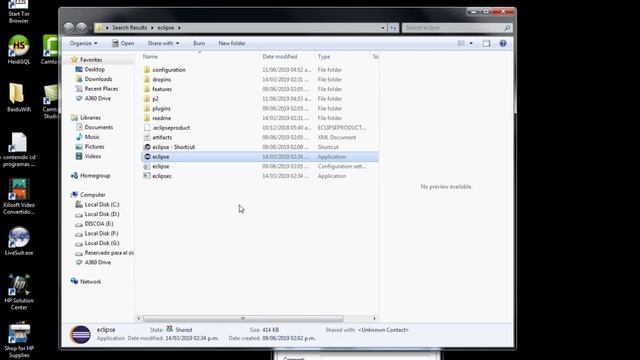Open Shop for HP Supplies desktop shortcut
Image resolution: width=640 pixels, height=360 pixels.
coord(19,340)
